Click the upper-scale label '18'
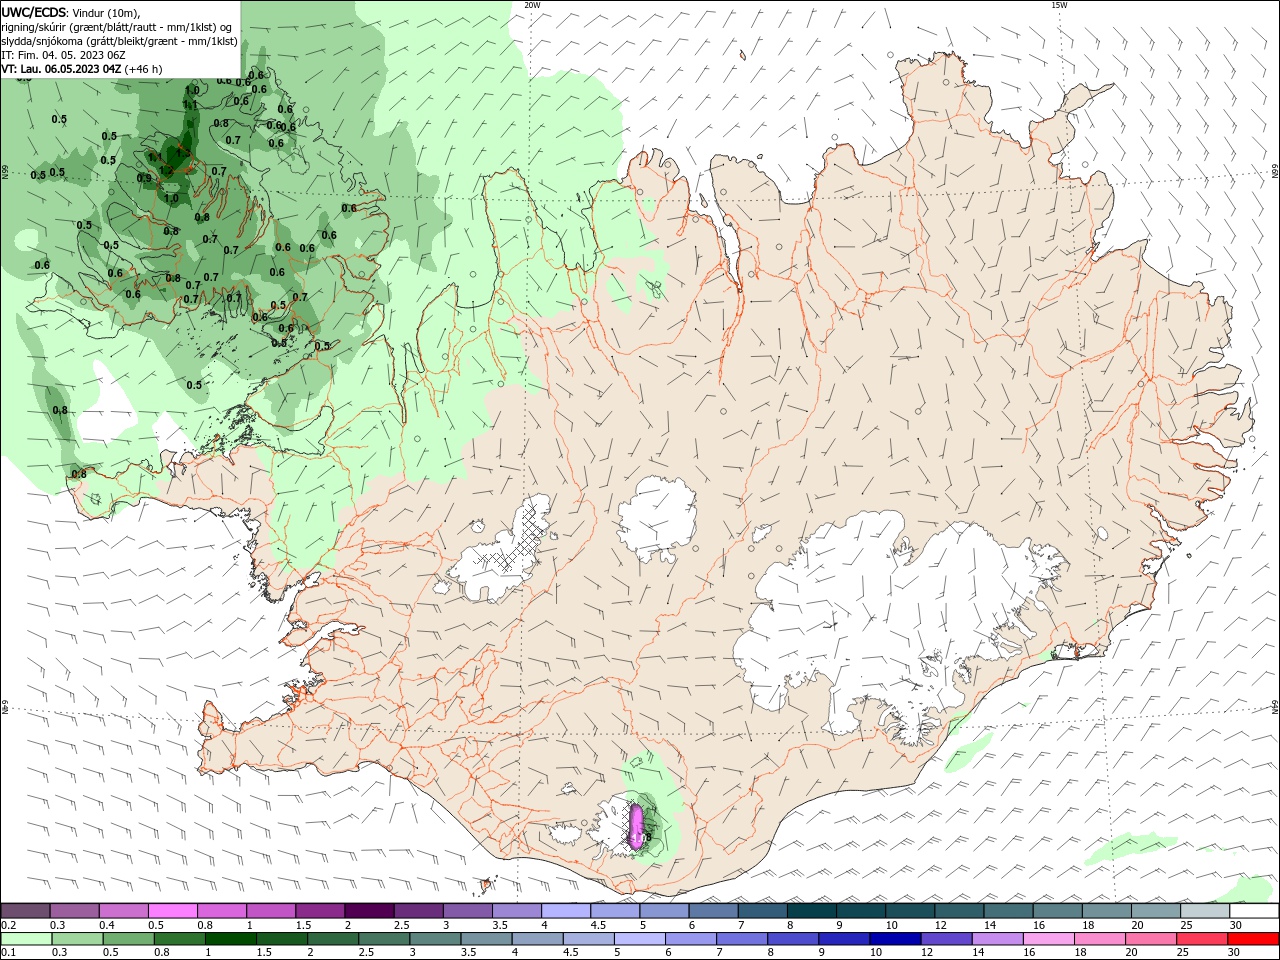 (x=1088, y=925)
